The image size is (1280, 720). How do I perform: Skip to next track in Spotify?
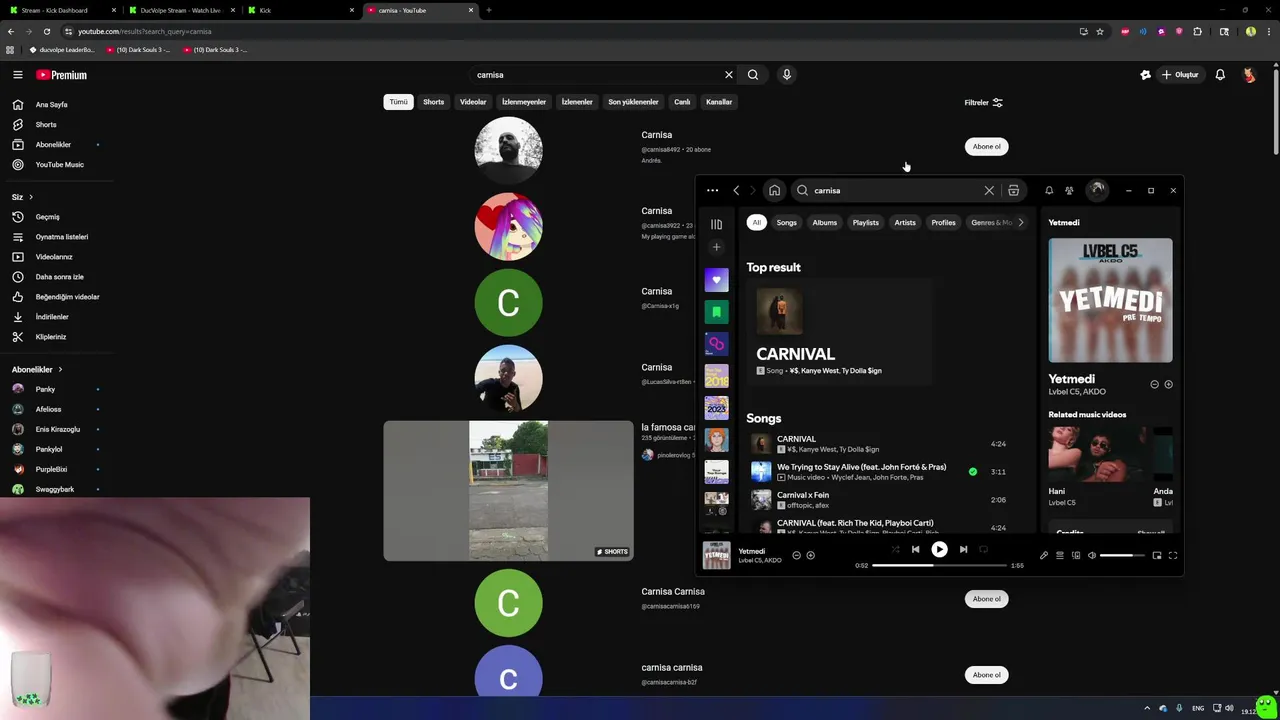coord(963,549)
